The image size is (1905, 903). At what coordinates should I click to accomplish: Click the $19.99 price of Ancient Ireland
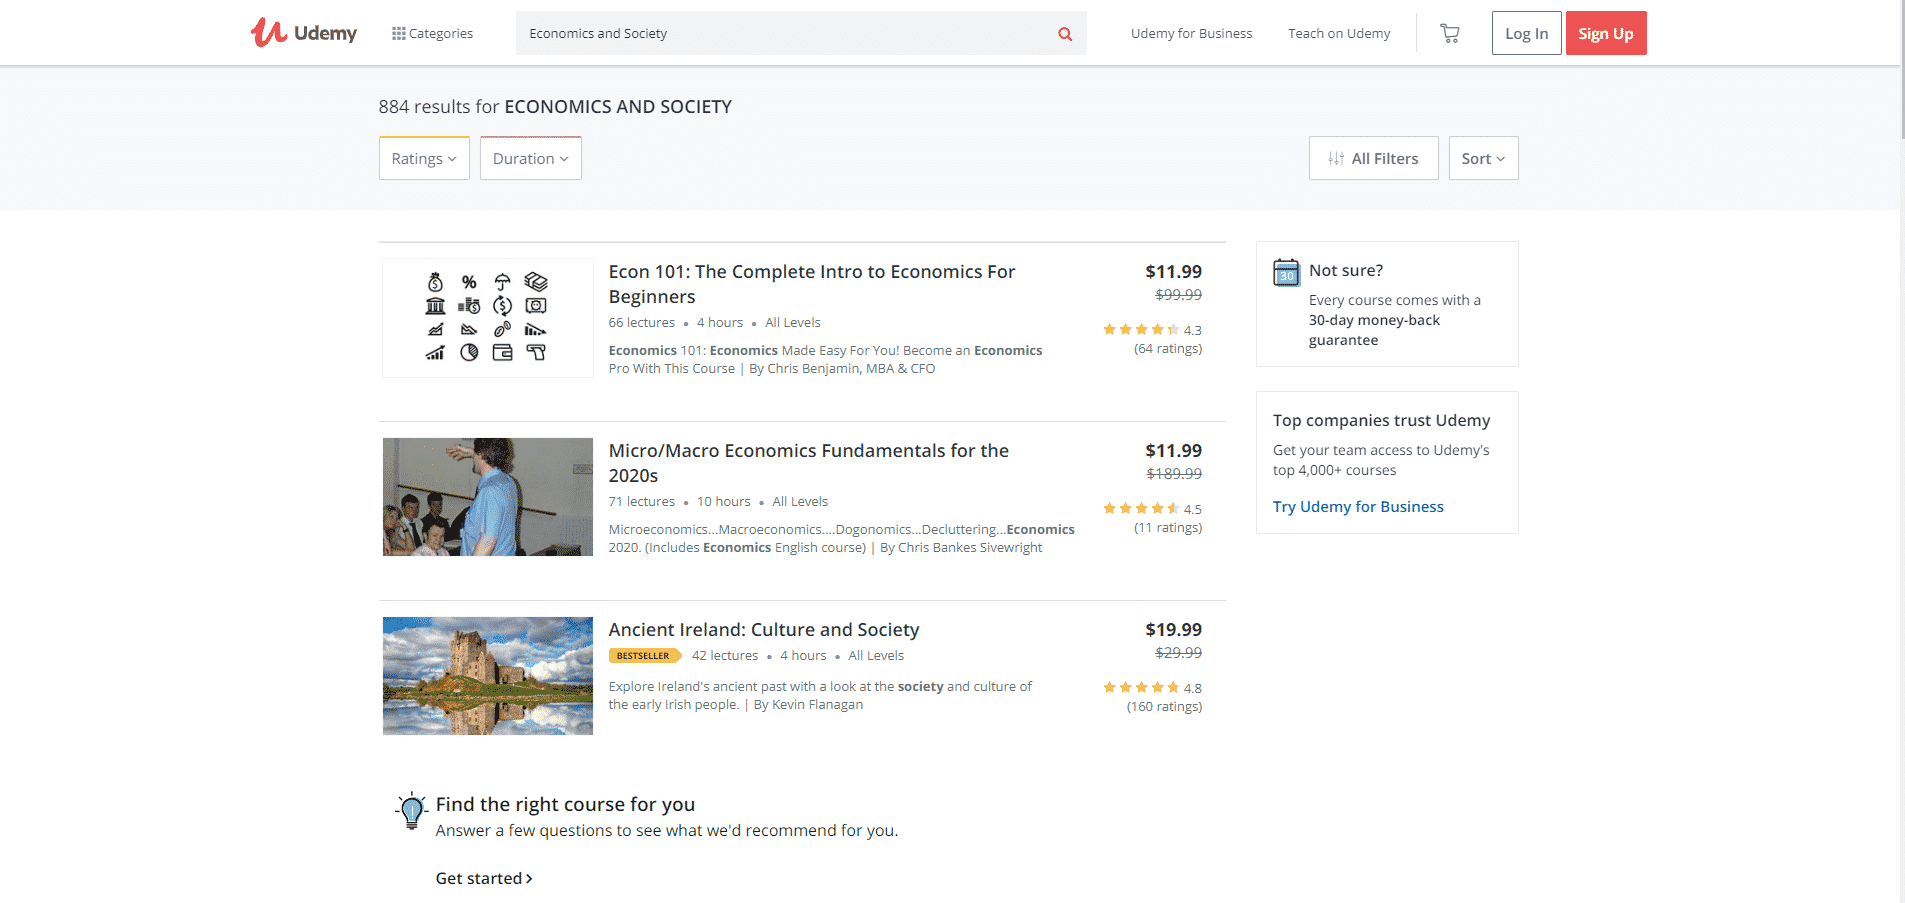pyautogui.click(x=1173, y=630)
